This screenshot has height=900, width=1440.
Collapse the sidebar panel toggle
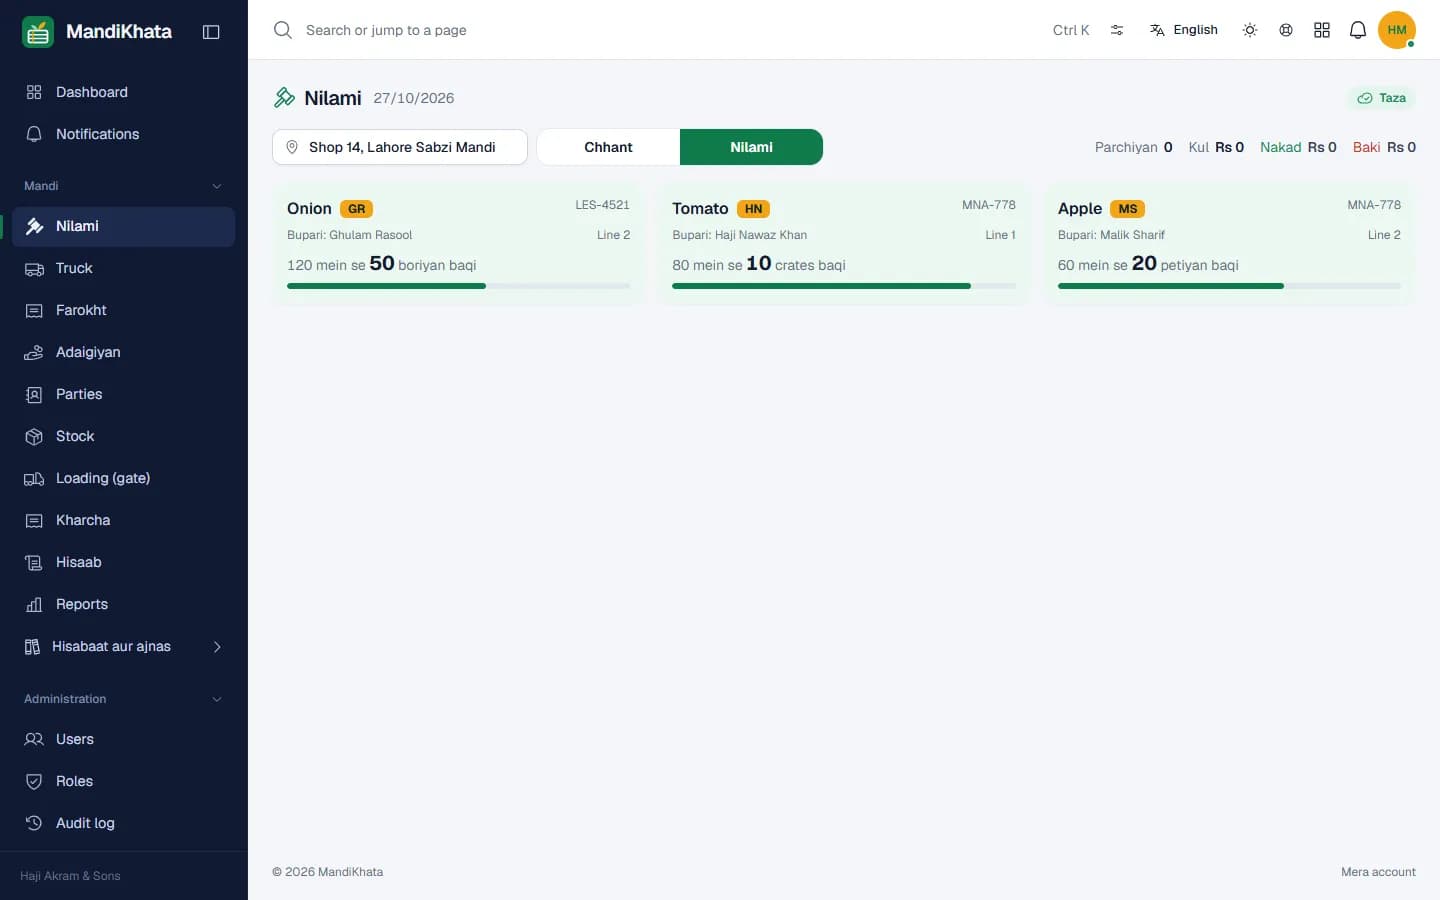click(211, 32)
